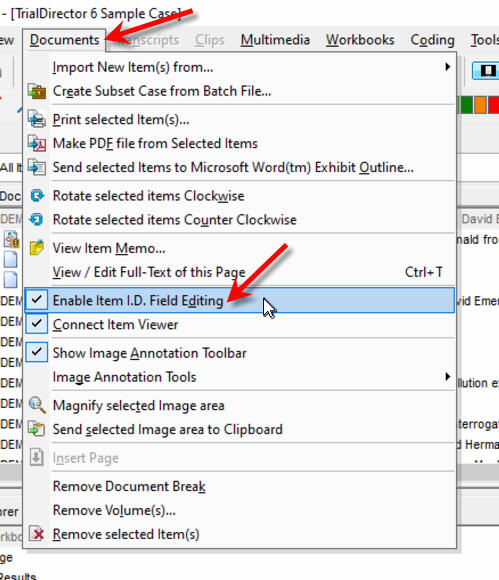This screenshot has width=499, height=580.
Task: Uncheck Connect Item Viewer option
Action: coord(36,324)
